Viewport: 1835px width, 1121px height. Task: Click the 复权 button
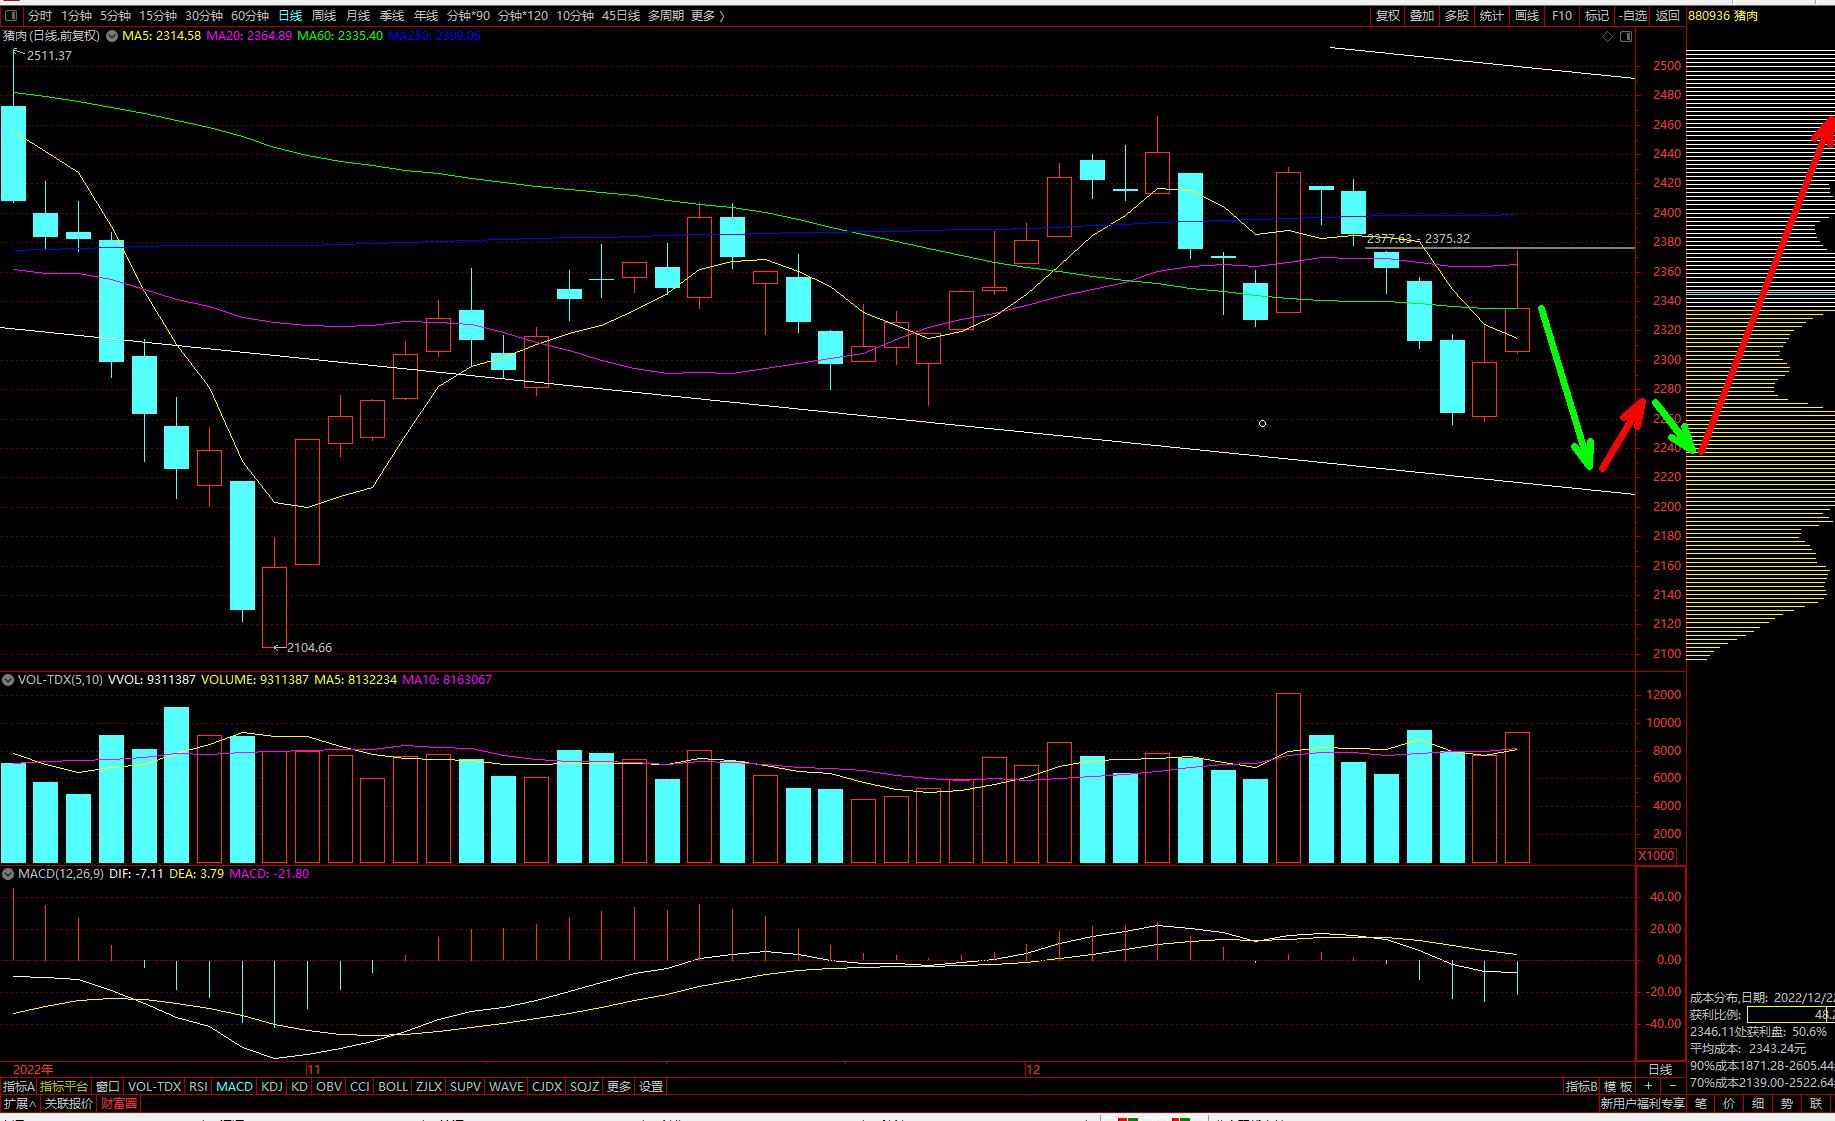click(1387, 15)
